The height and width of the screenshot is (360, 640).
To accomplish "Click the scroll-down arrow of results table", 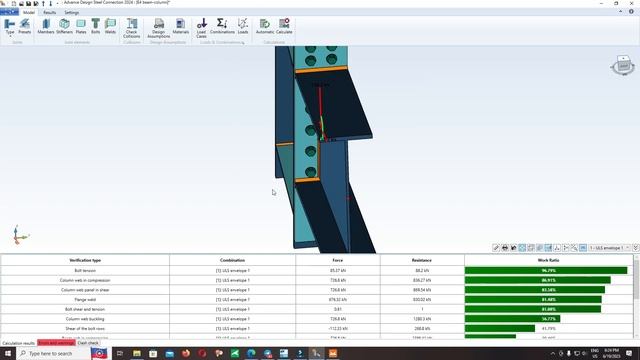I will [636, 336].
